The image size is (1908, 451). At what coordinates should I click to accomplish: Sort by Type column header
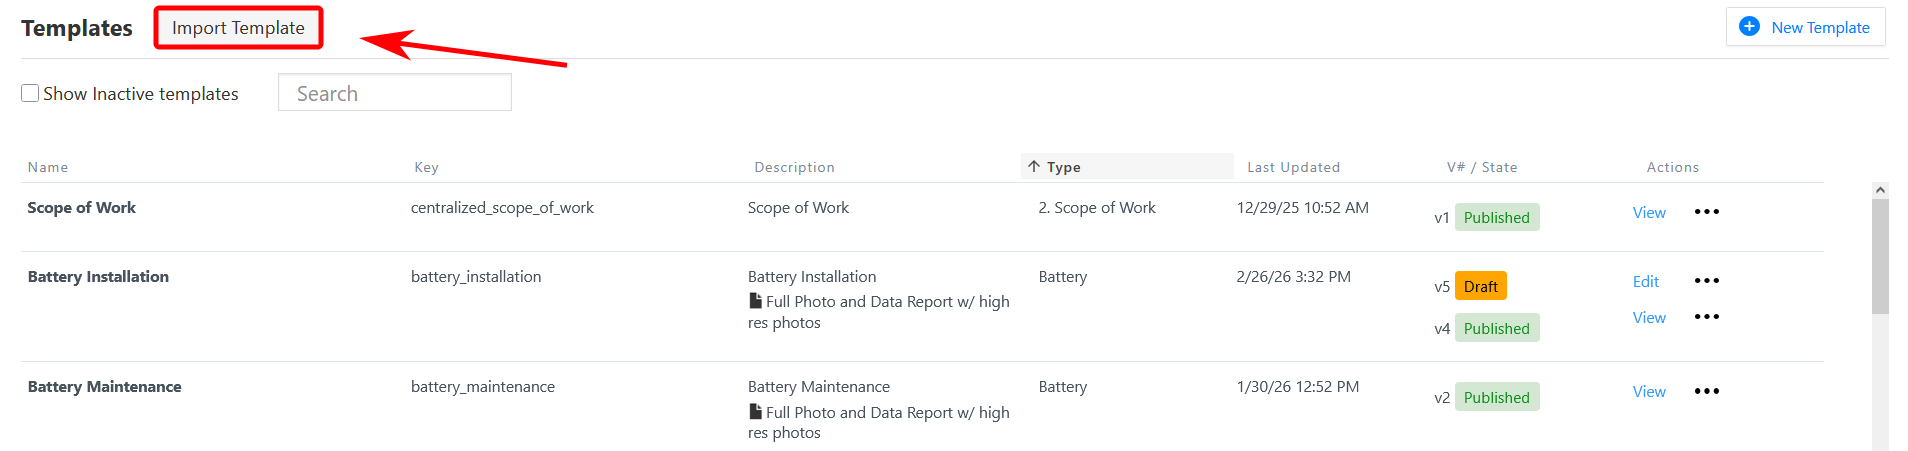pos(1063,167)
